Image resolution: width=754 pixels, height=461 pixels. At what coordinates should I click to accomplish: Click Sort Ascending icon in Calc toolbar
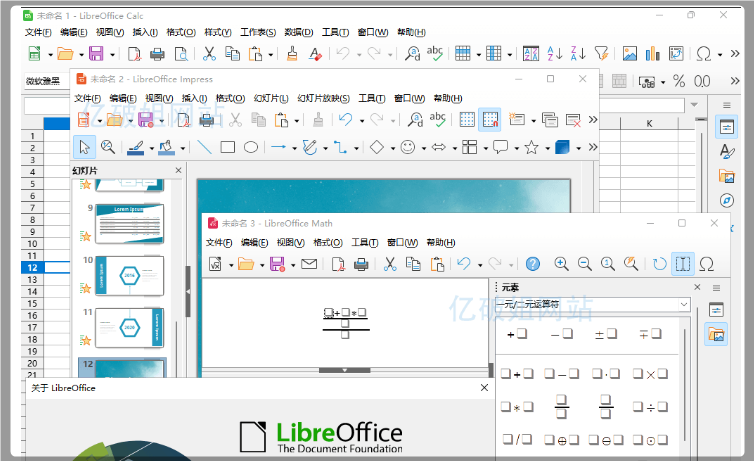(x=555, y=53)
